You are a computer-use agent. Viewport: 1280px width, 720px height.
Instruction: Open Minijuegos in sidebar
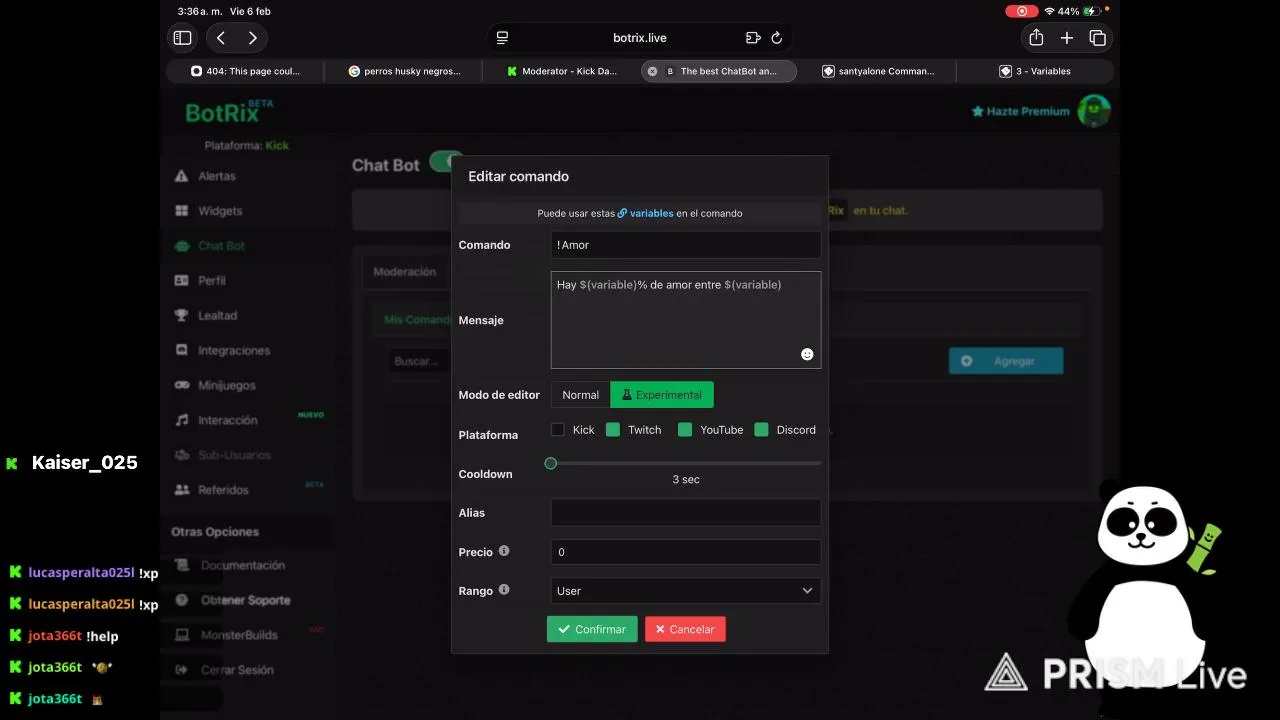coord(227,386)
